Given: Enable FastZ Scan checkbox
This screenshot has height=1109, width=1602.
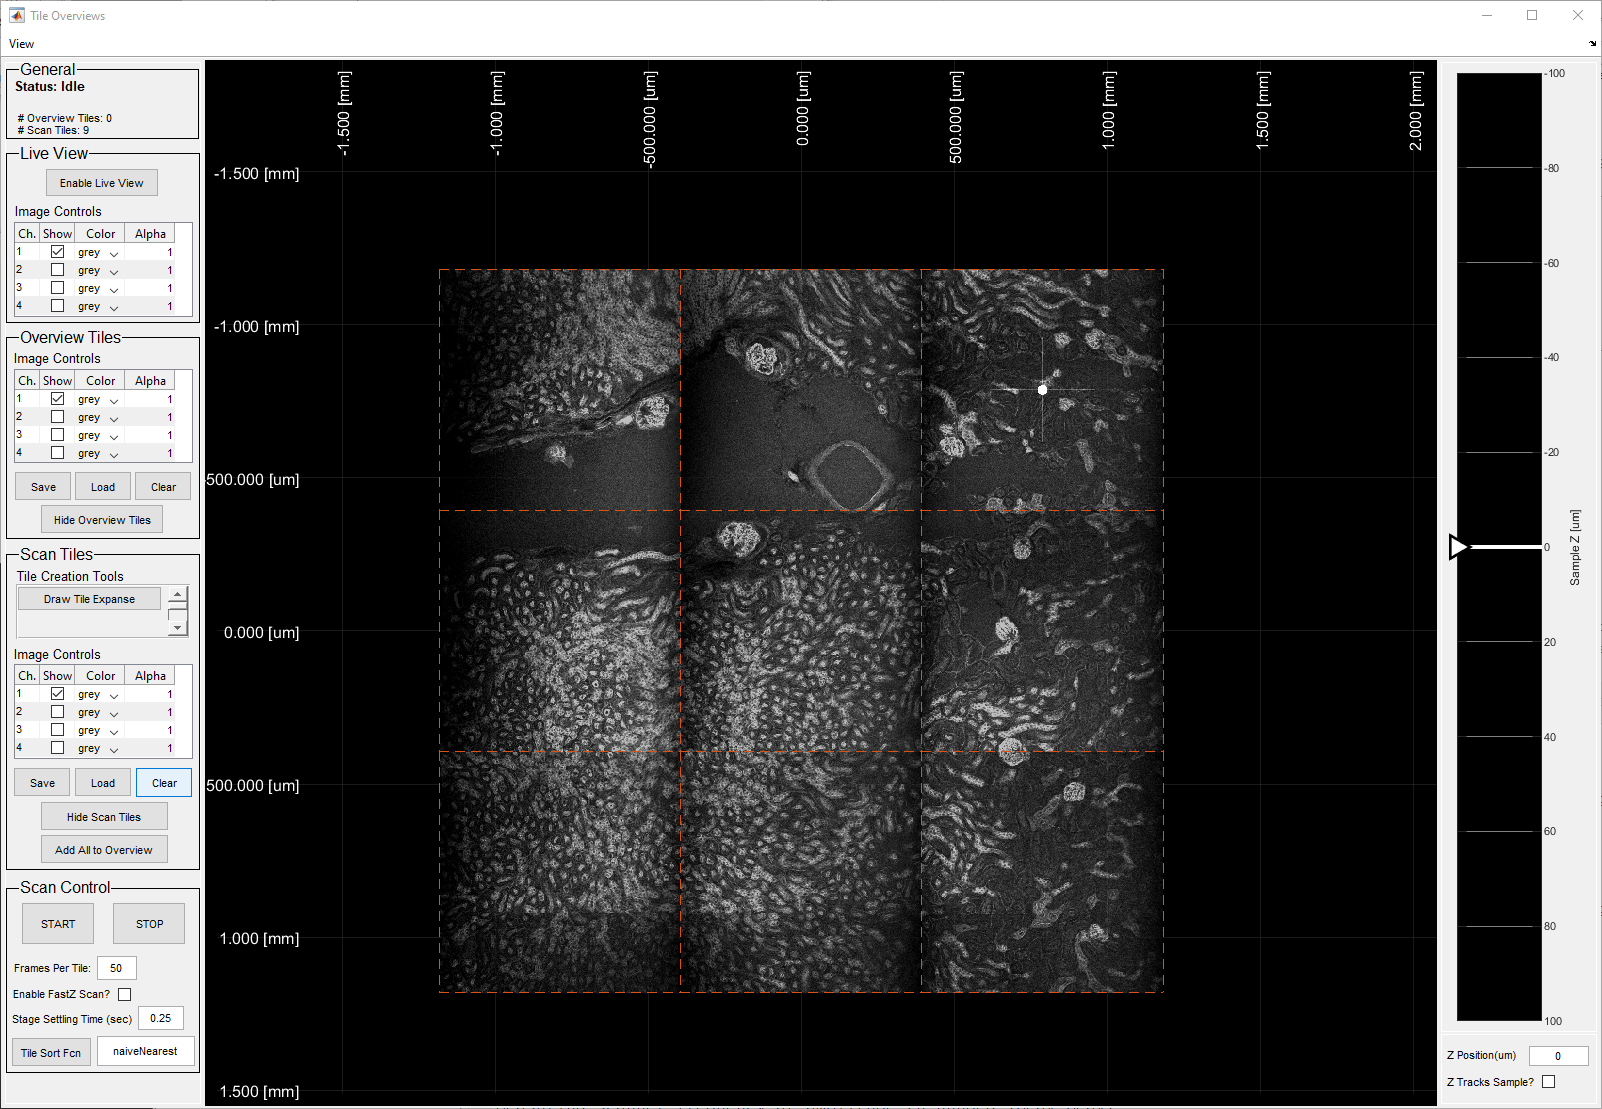Looking at the screenshot, I should [x=124, y=994].
